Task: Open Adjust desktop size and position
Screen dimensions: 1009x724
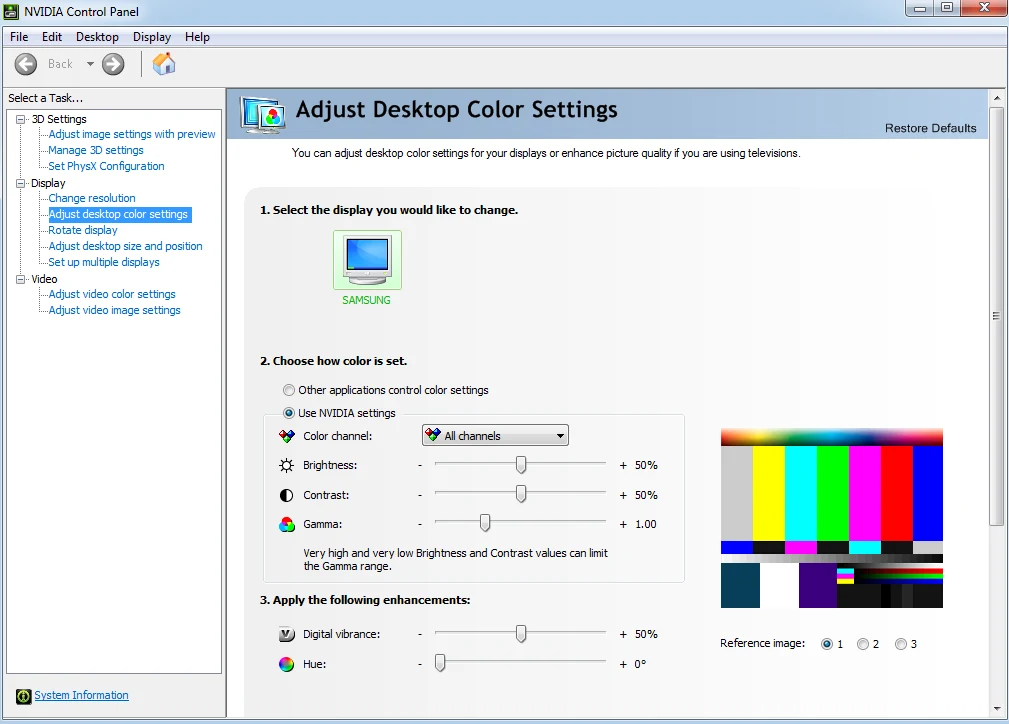Action: tap(125, 246)
